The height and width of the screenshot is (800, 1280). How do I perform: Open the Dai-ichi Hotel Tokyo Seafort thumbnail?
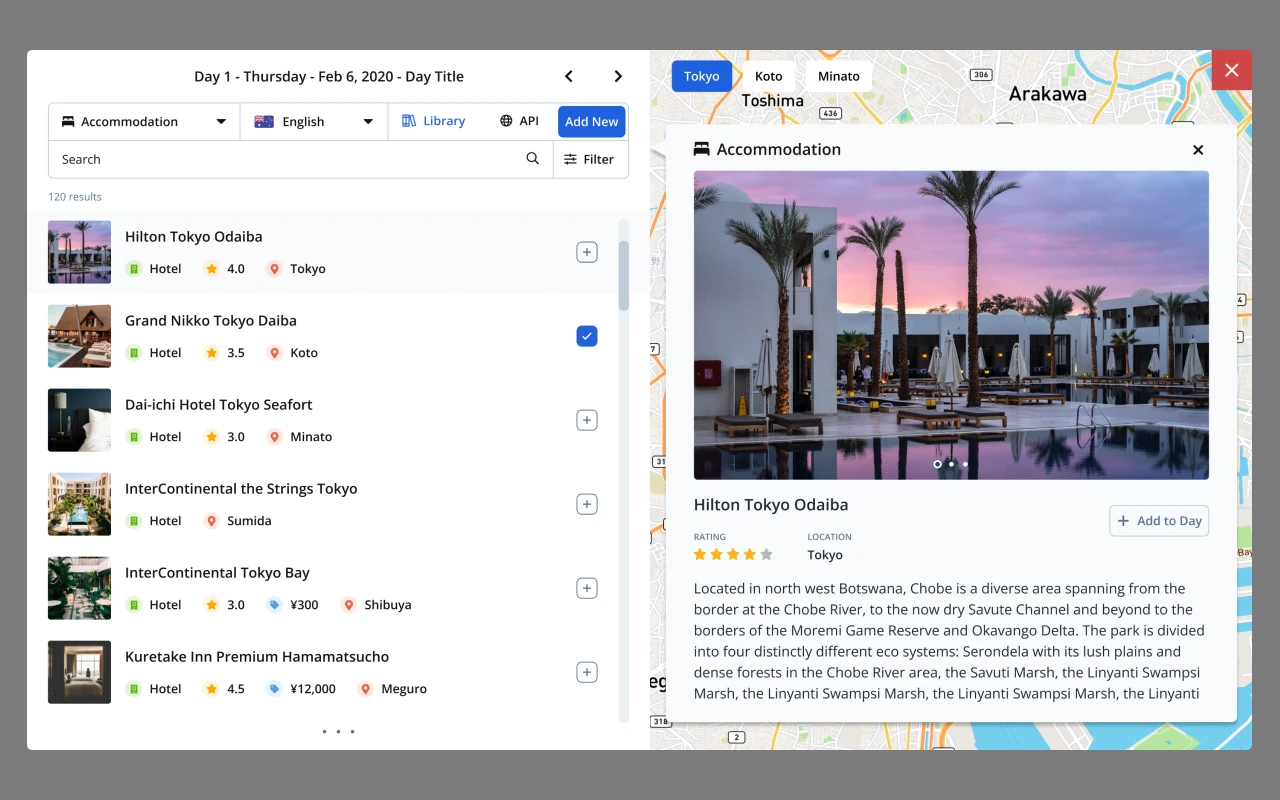[79, 420]
